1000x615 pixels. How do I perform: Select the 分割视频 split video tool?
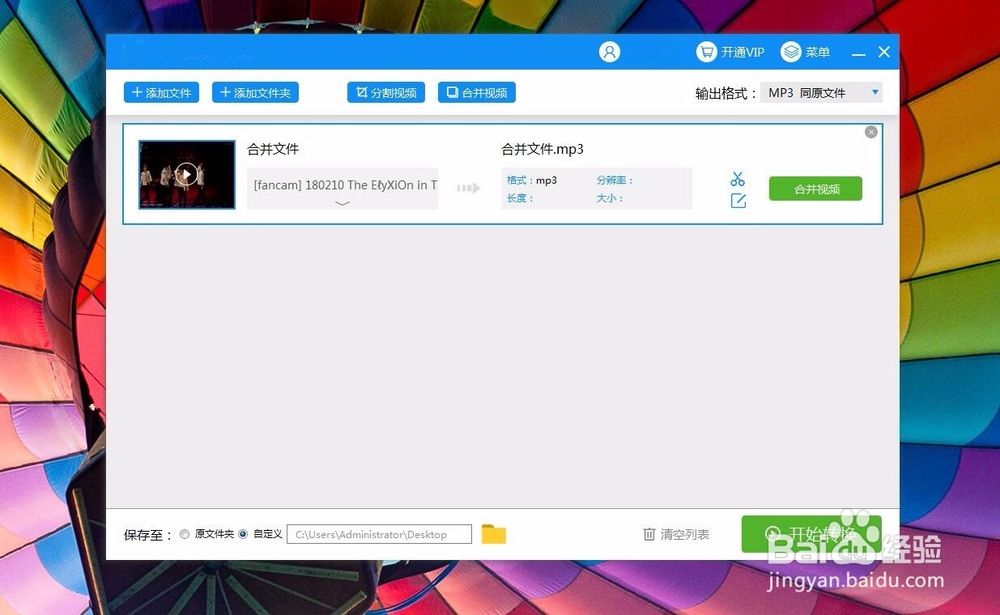(385, 92)
